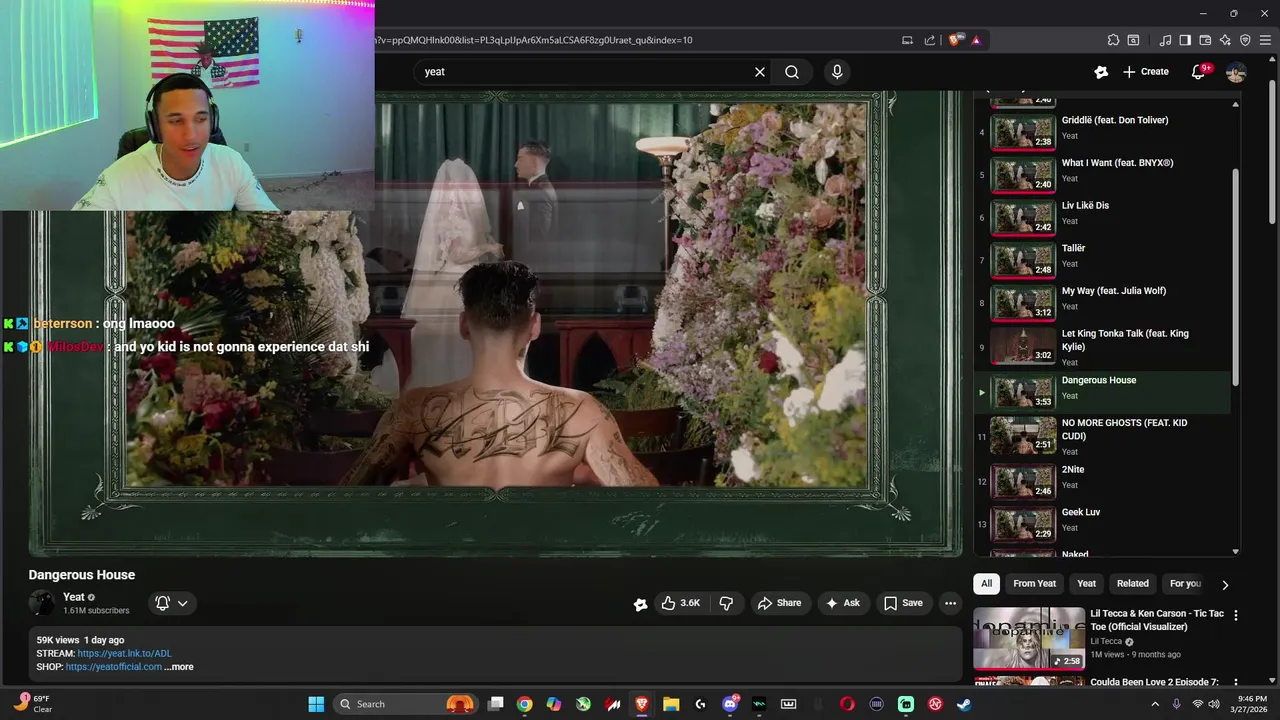Image resolution: width=1280 pixels, height=720 pixels.
Task: Dislike the Dangerous House video
Action: [x=726, y=603]
